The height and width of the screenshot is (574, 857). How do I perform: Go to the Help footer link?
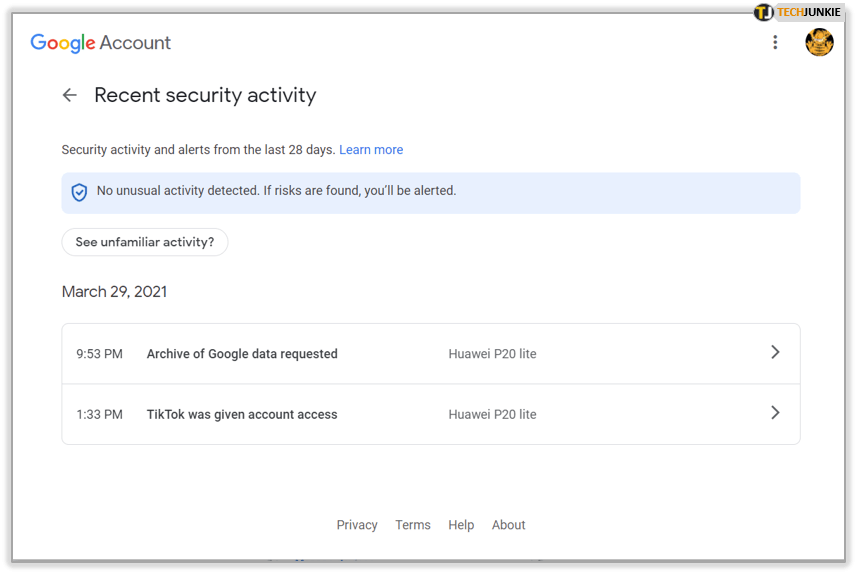click(x=461, y=525)
